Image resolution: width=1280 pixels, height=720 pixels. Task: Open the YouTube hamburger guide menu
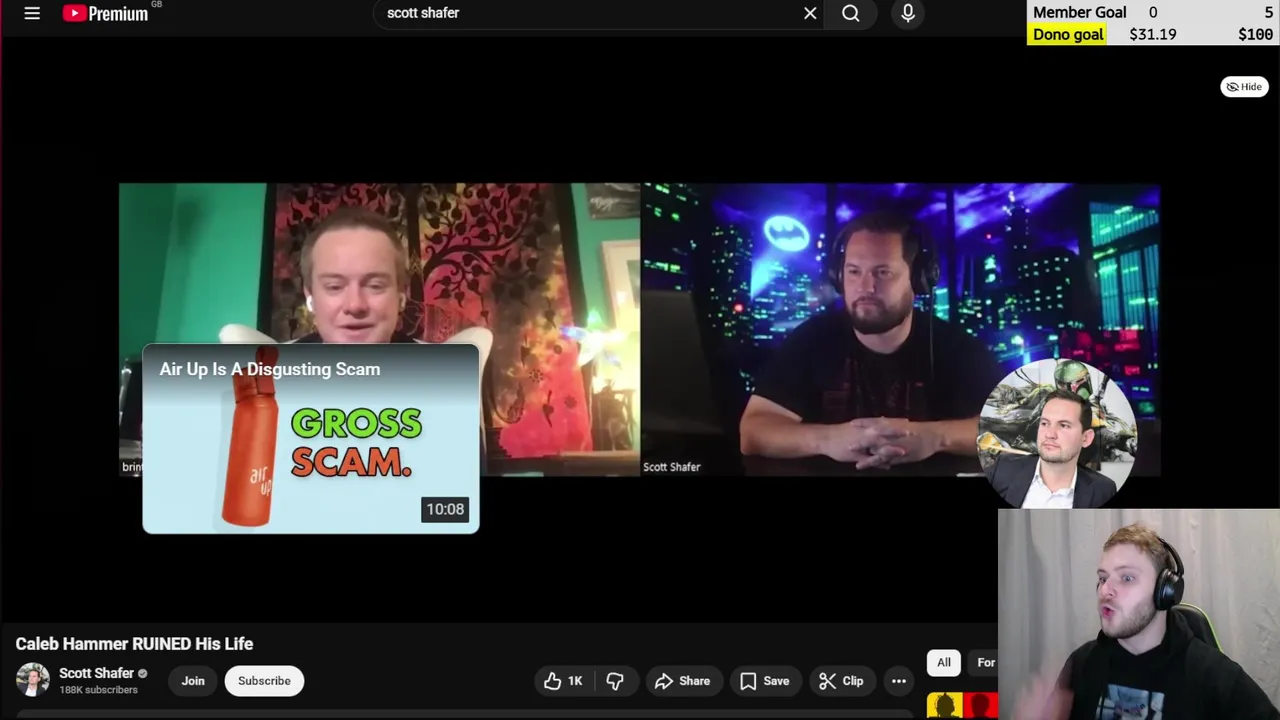[32, 13]
